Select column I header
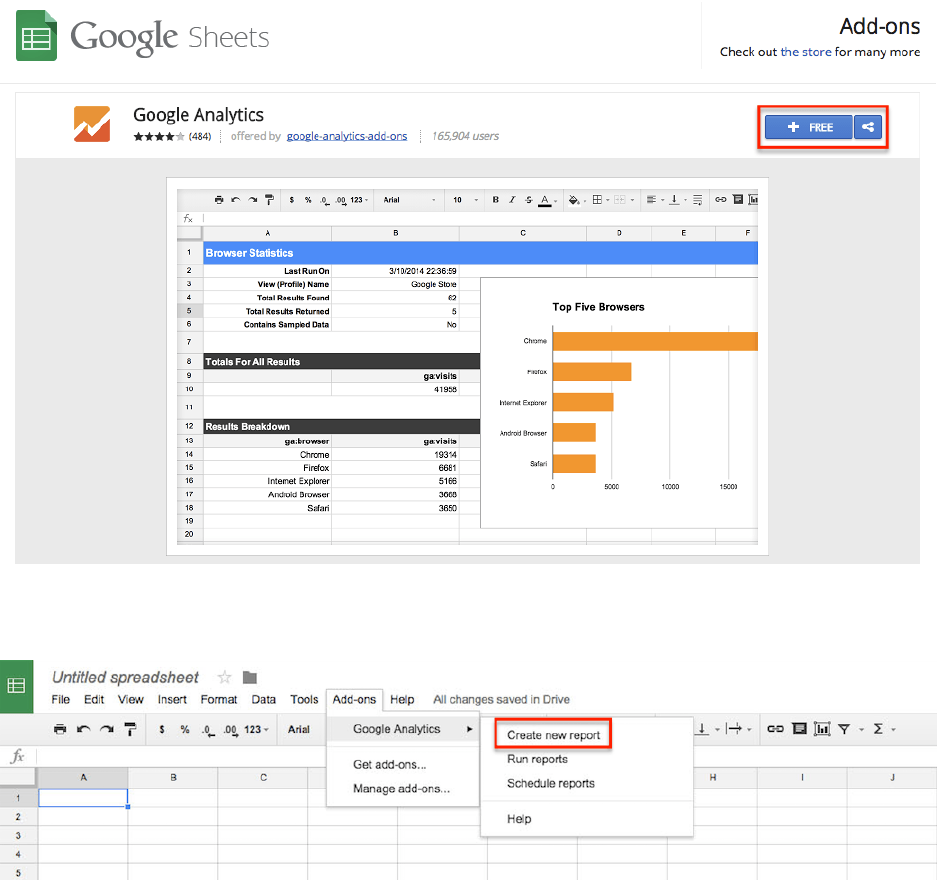This screenshot has width=937, height=880. 802,777
